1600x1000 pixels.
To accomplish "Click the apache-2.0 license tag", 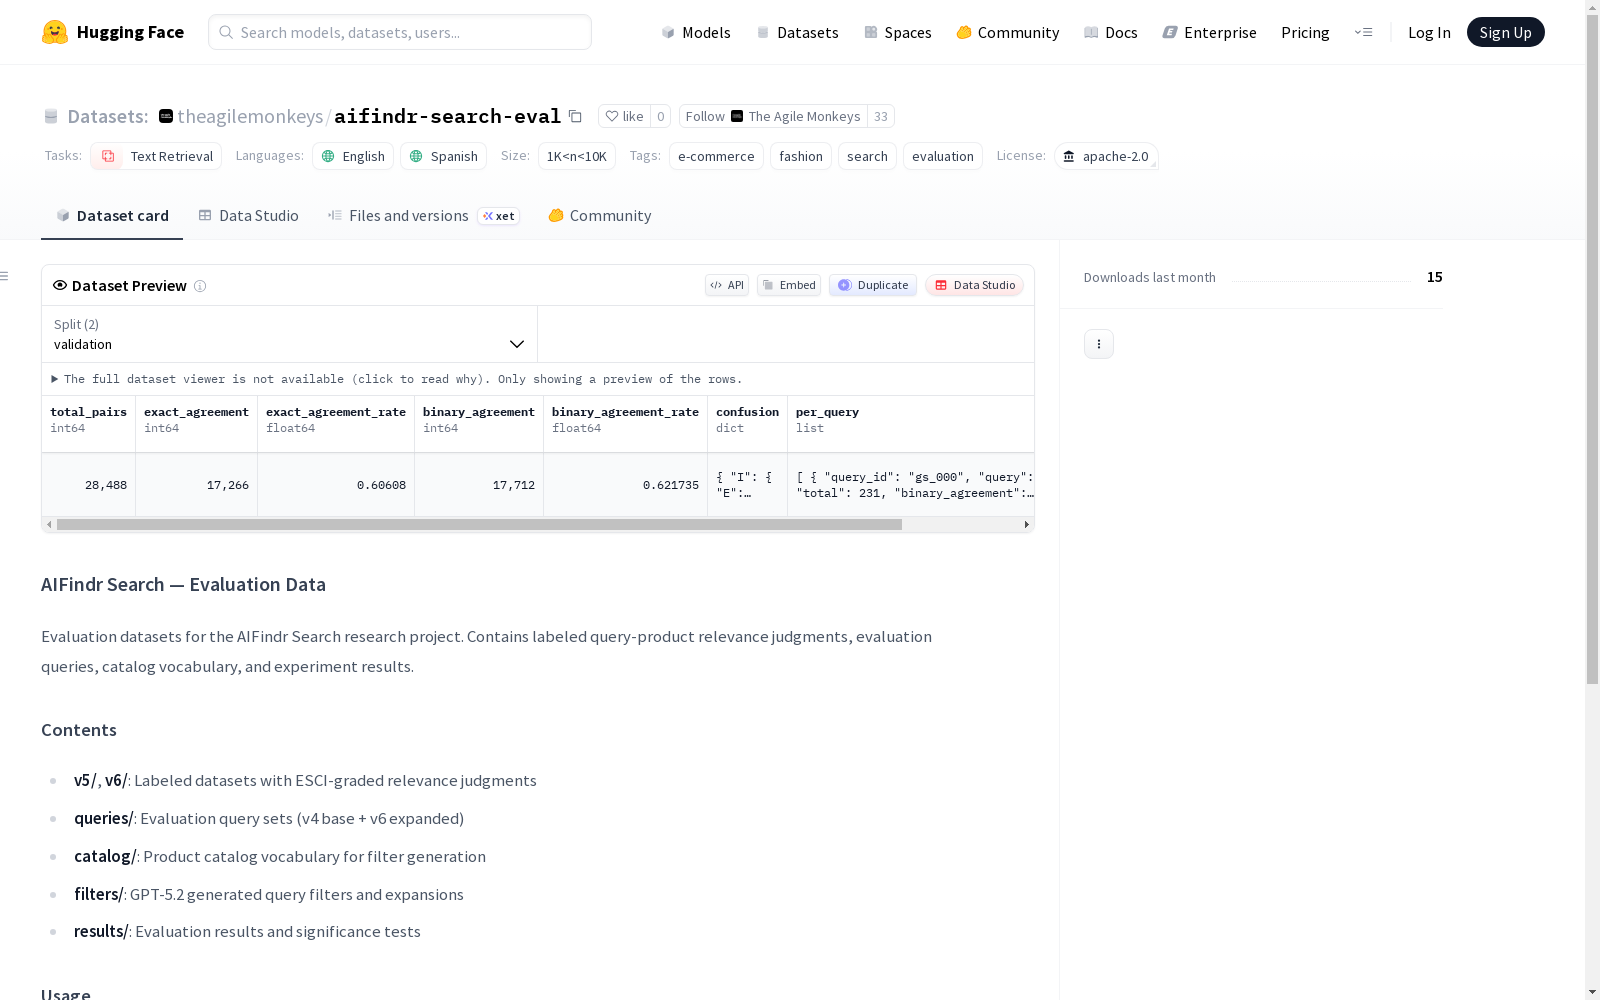I will (1106, 156).
